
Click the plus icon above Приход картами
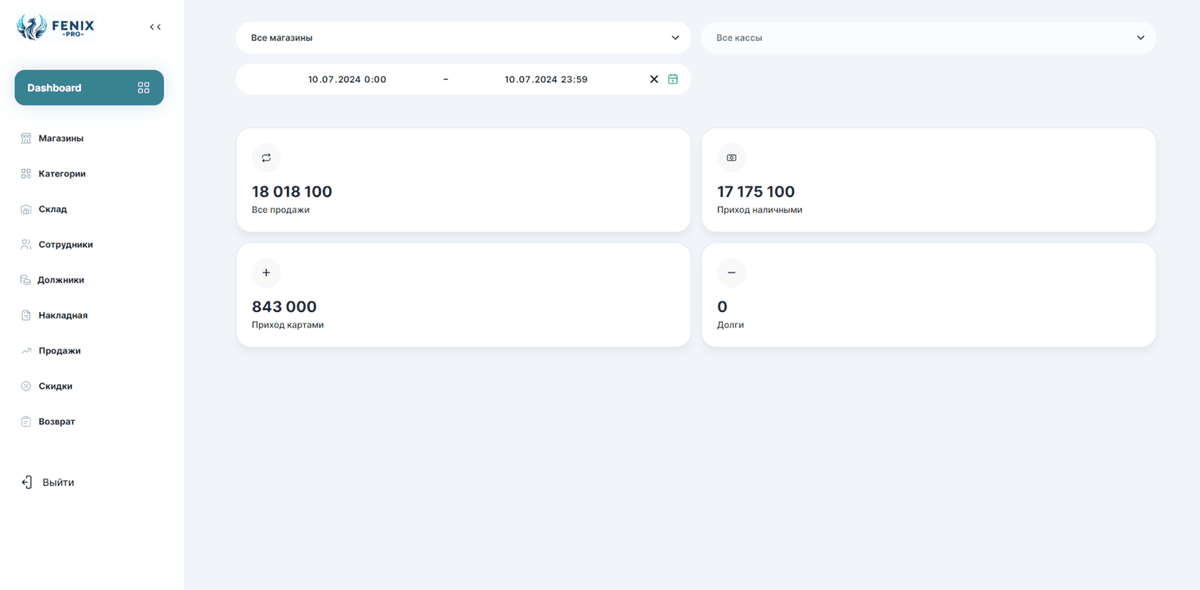266,273
